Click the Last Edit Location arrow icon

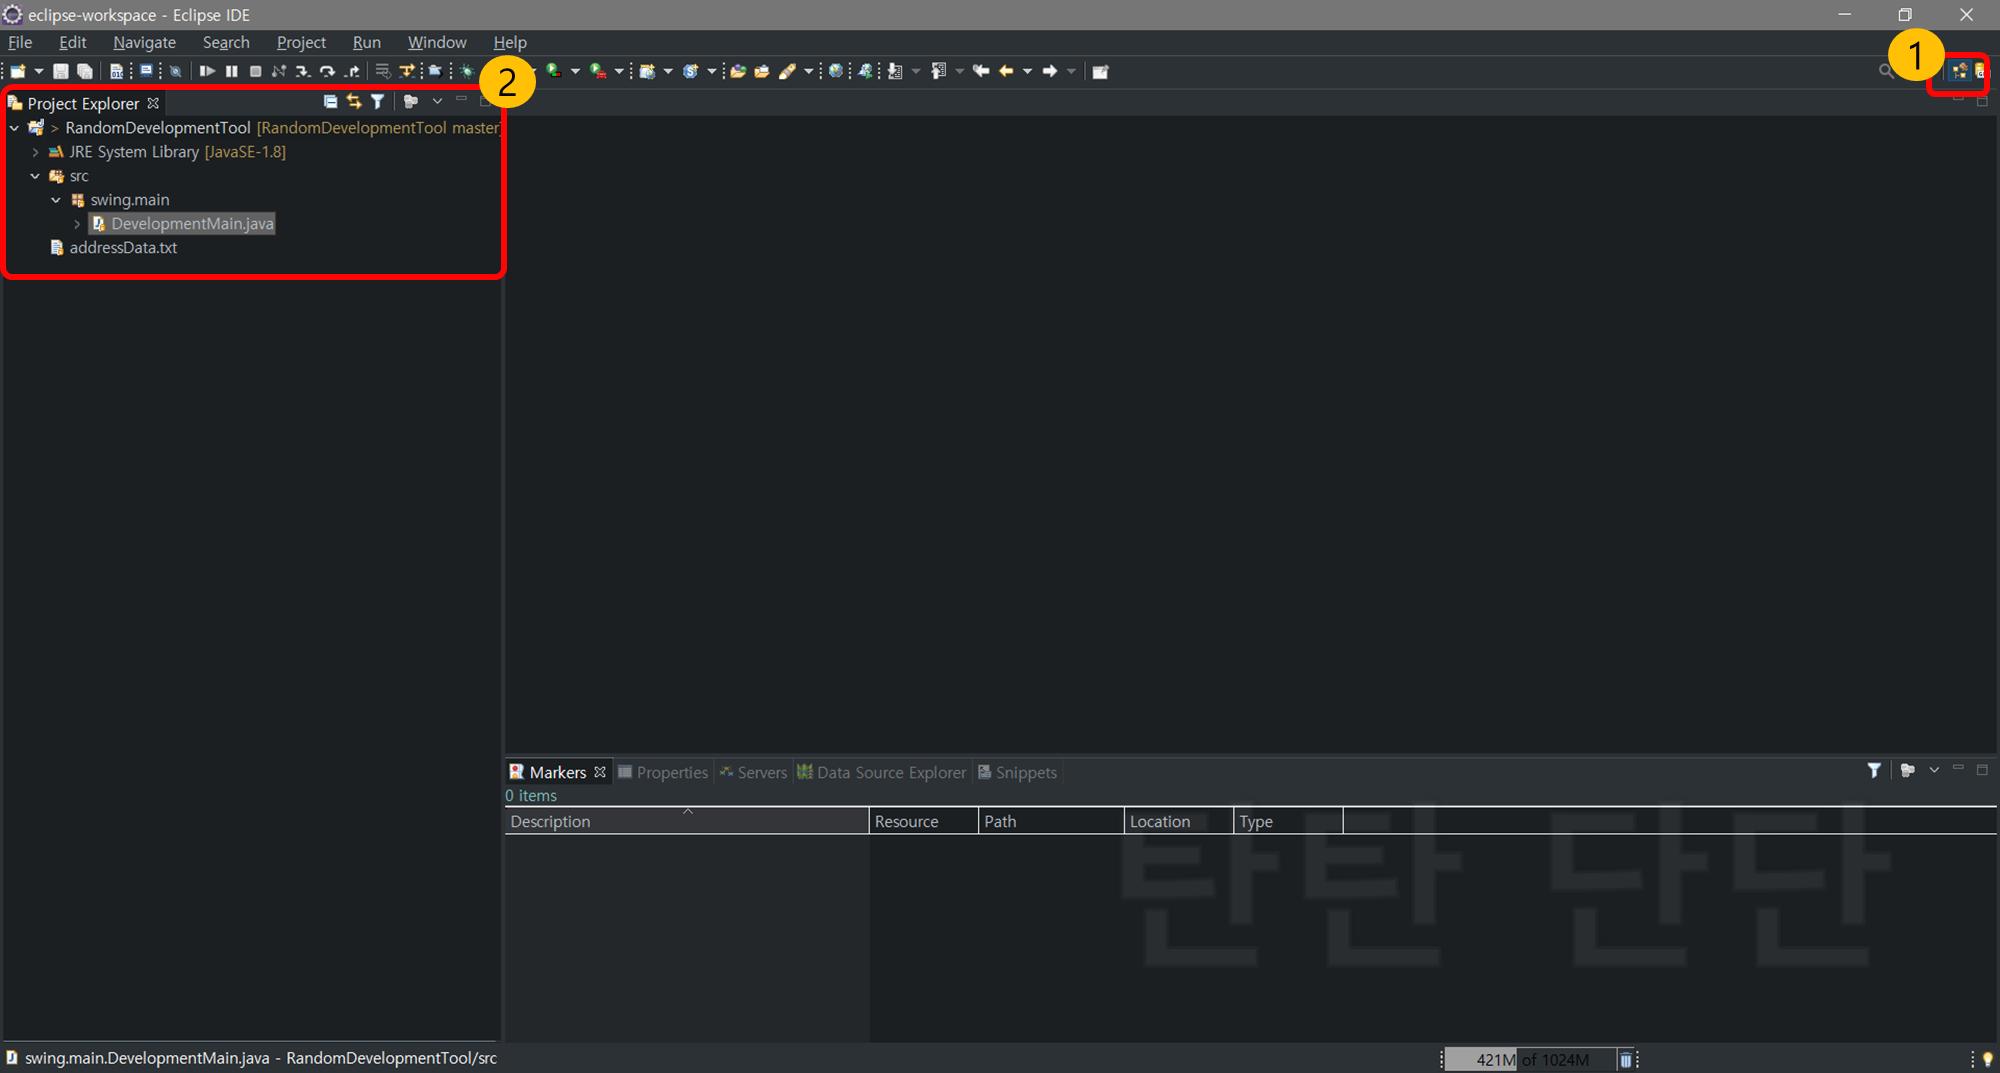coord(981,71)
